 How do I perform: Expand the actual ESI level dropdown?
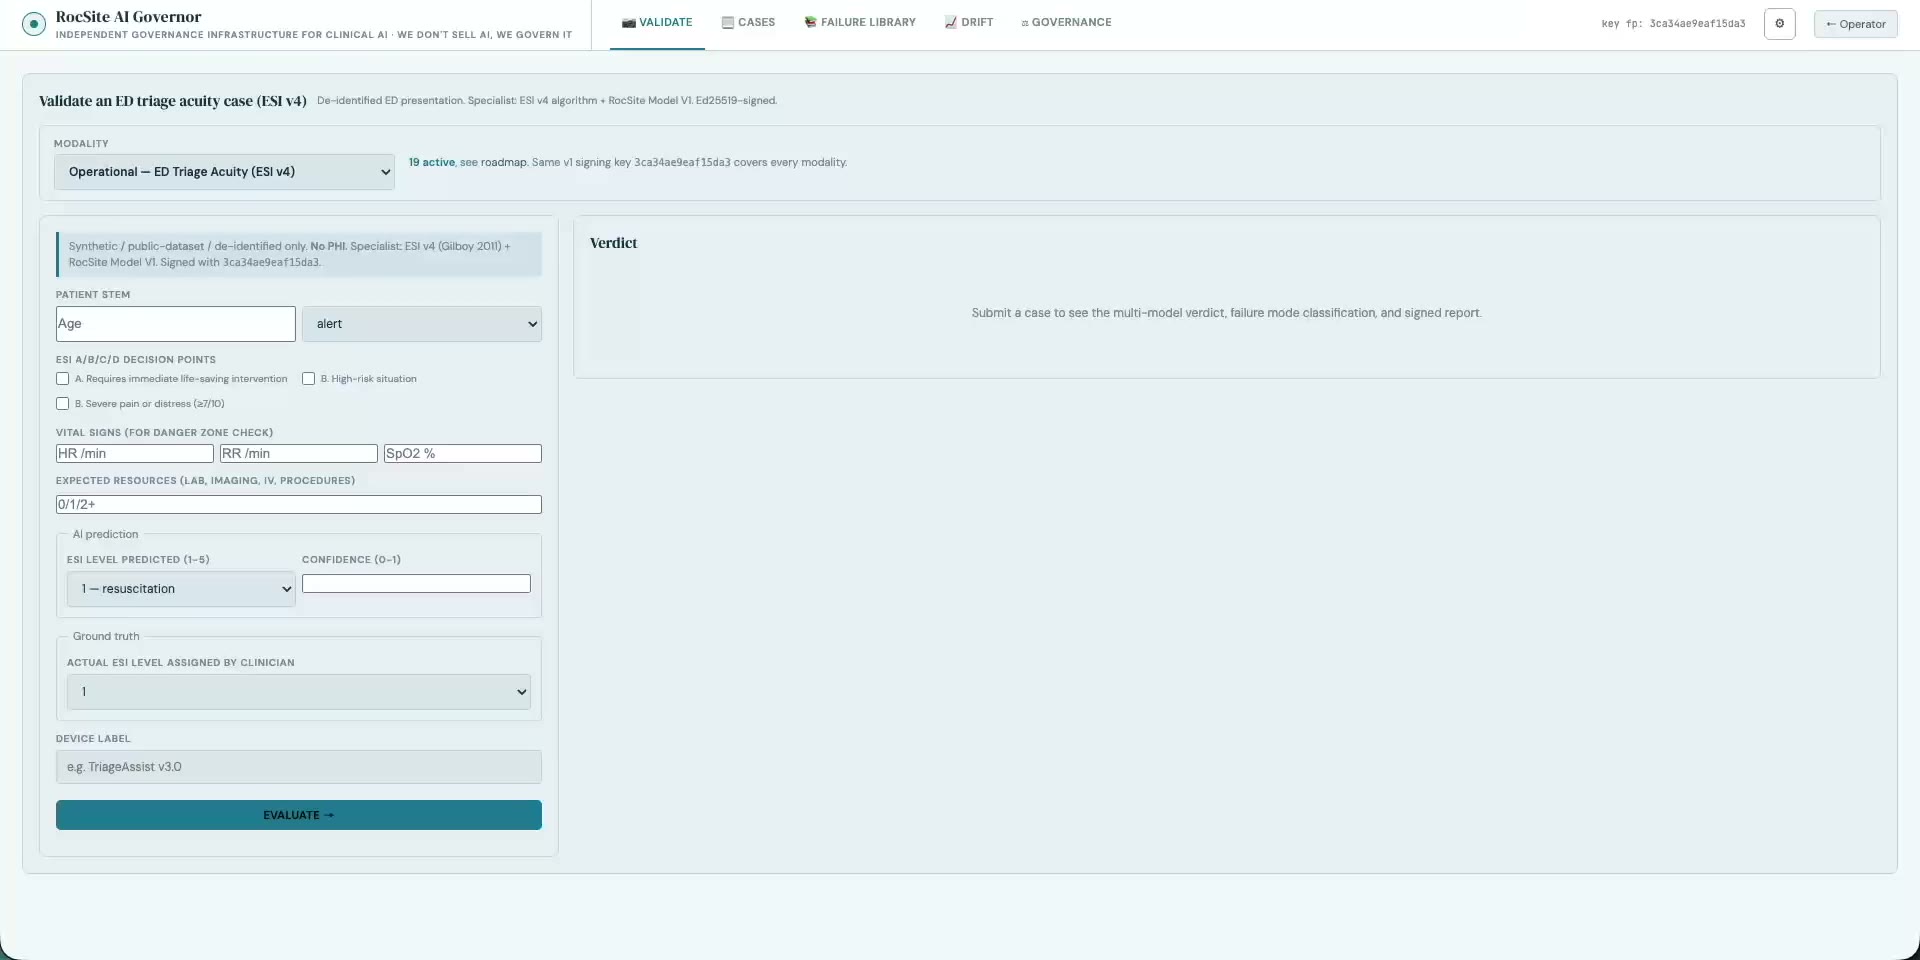299,692
